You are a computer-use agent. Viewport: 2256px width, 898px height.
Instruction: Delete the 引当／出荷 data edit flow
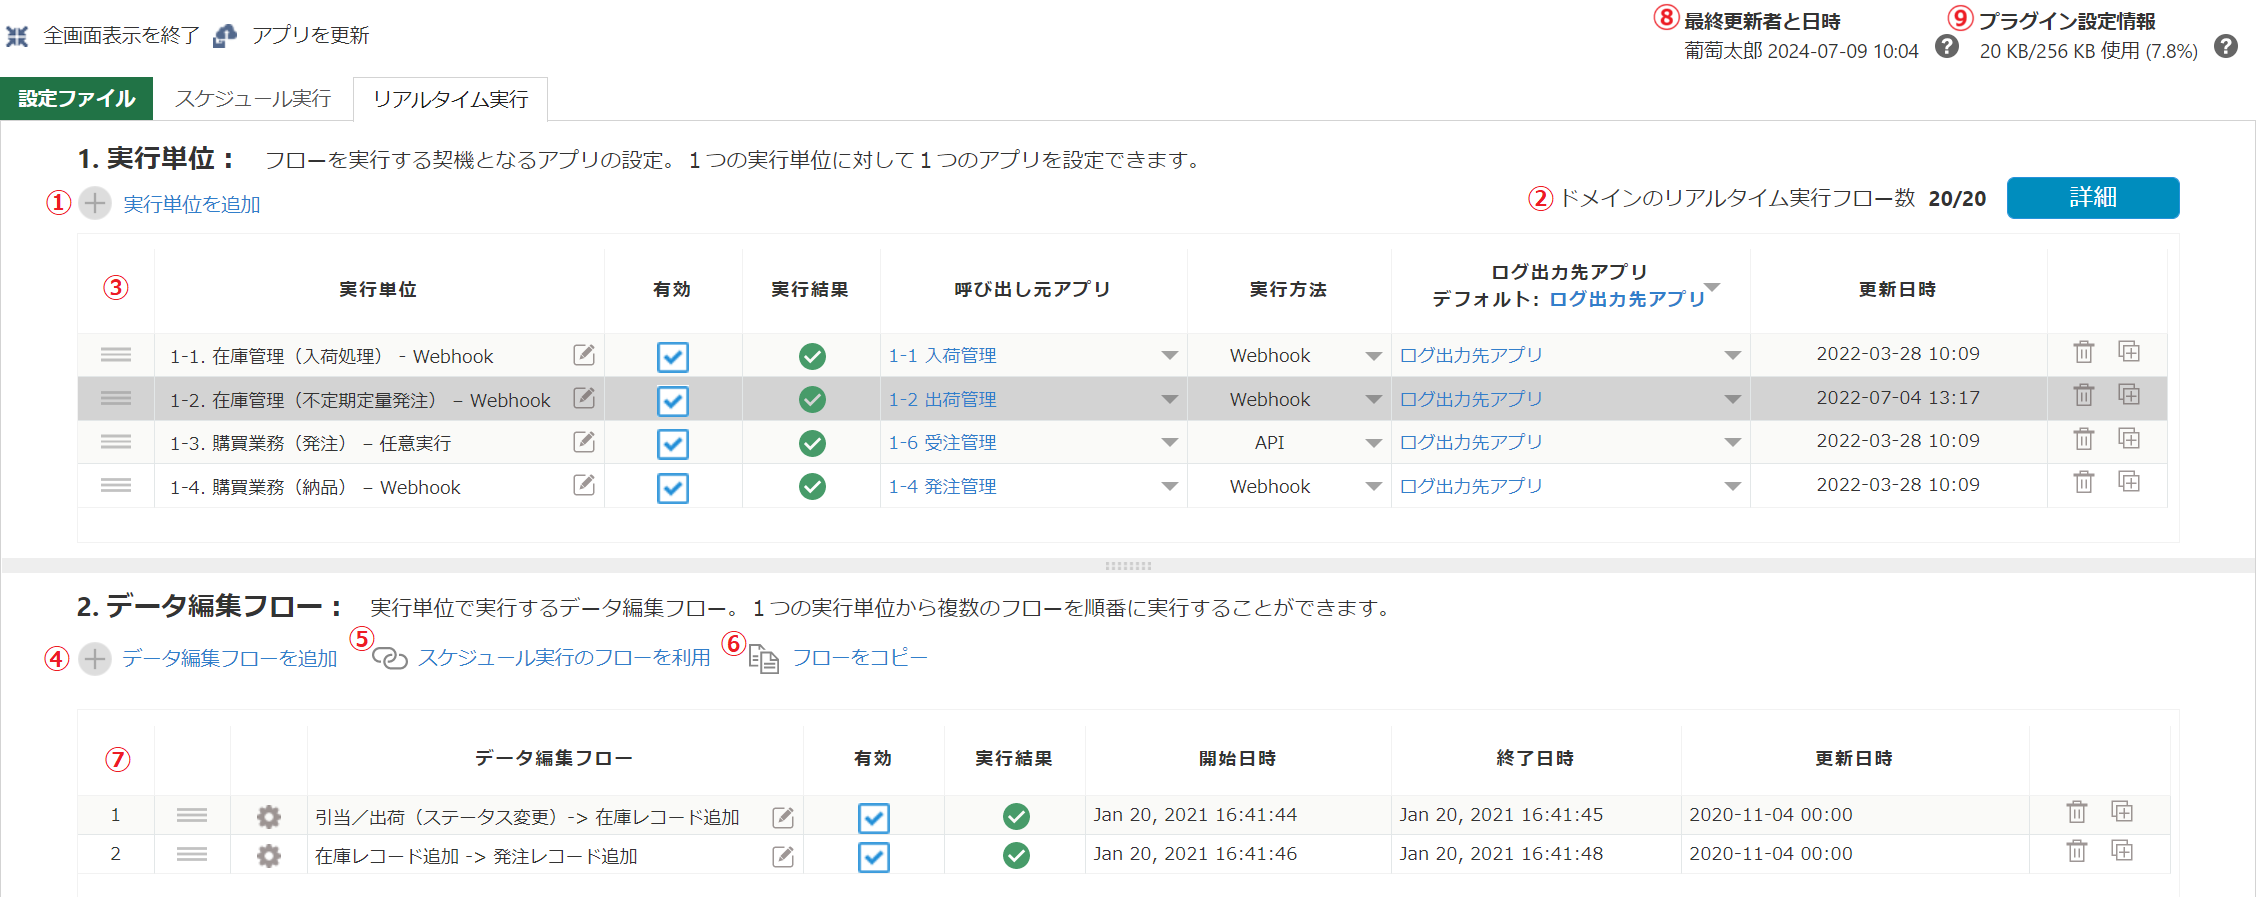[x=2077, y=812]
